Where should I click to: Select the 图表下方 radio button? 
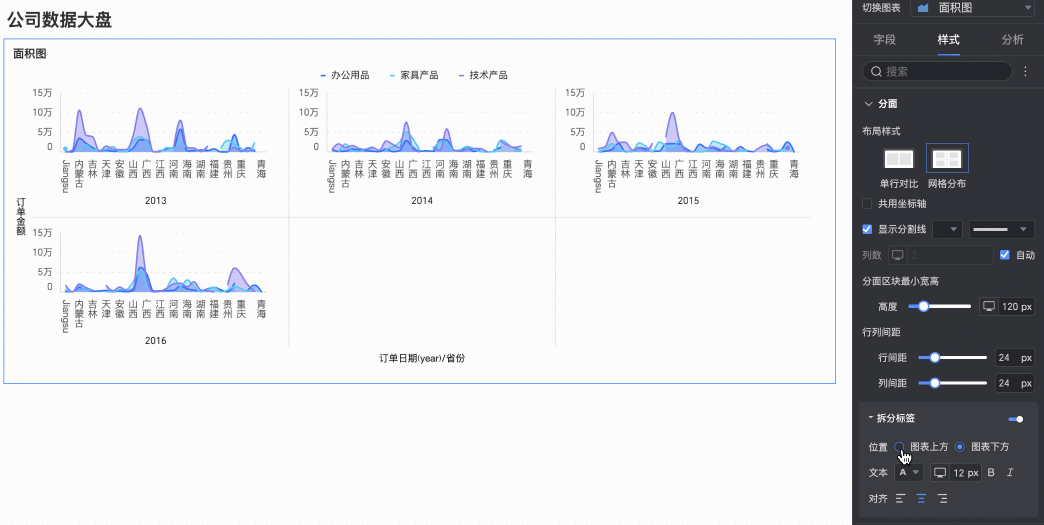click(x=959, y=446)
